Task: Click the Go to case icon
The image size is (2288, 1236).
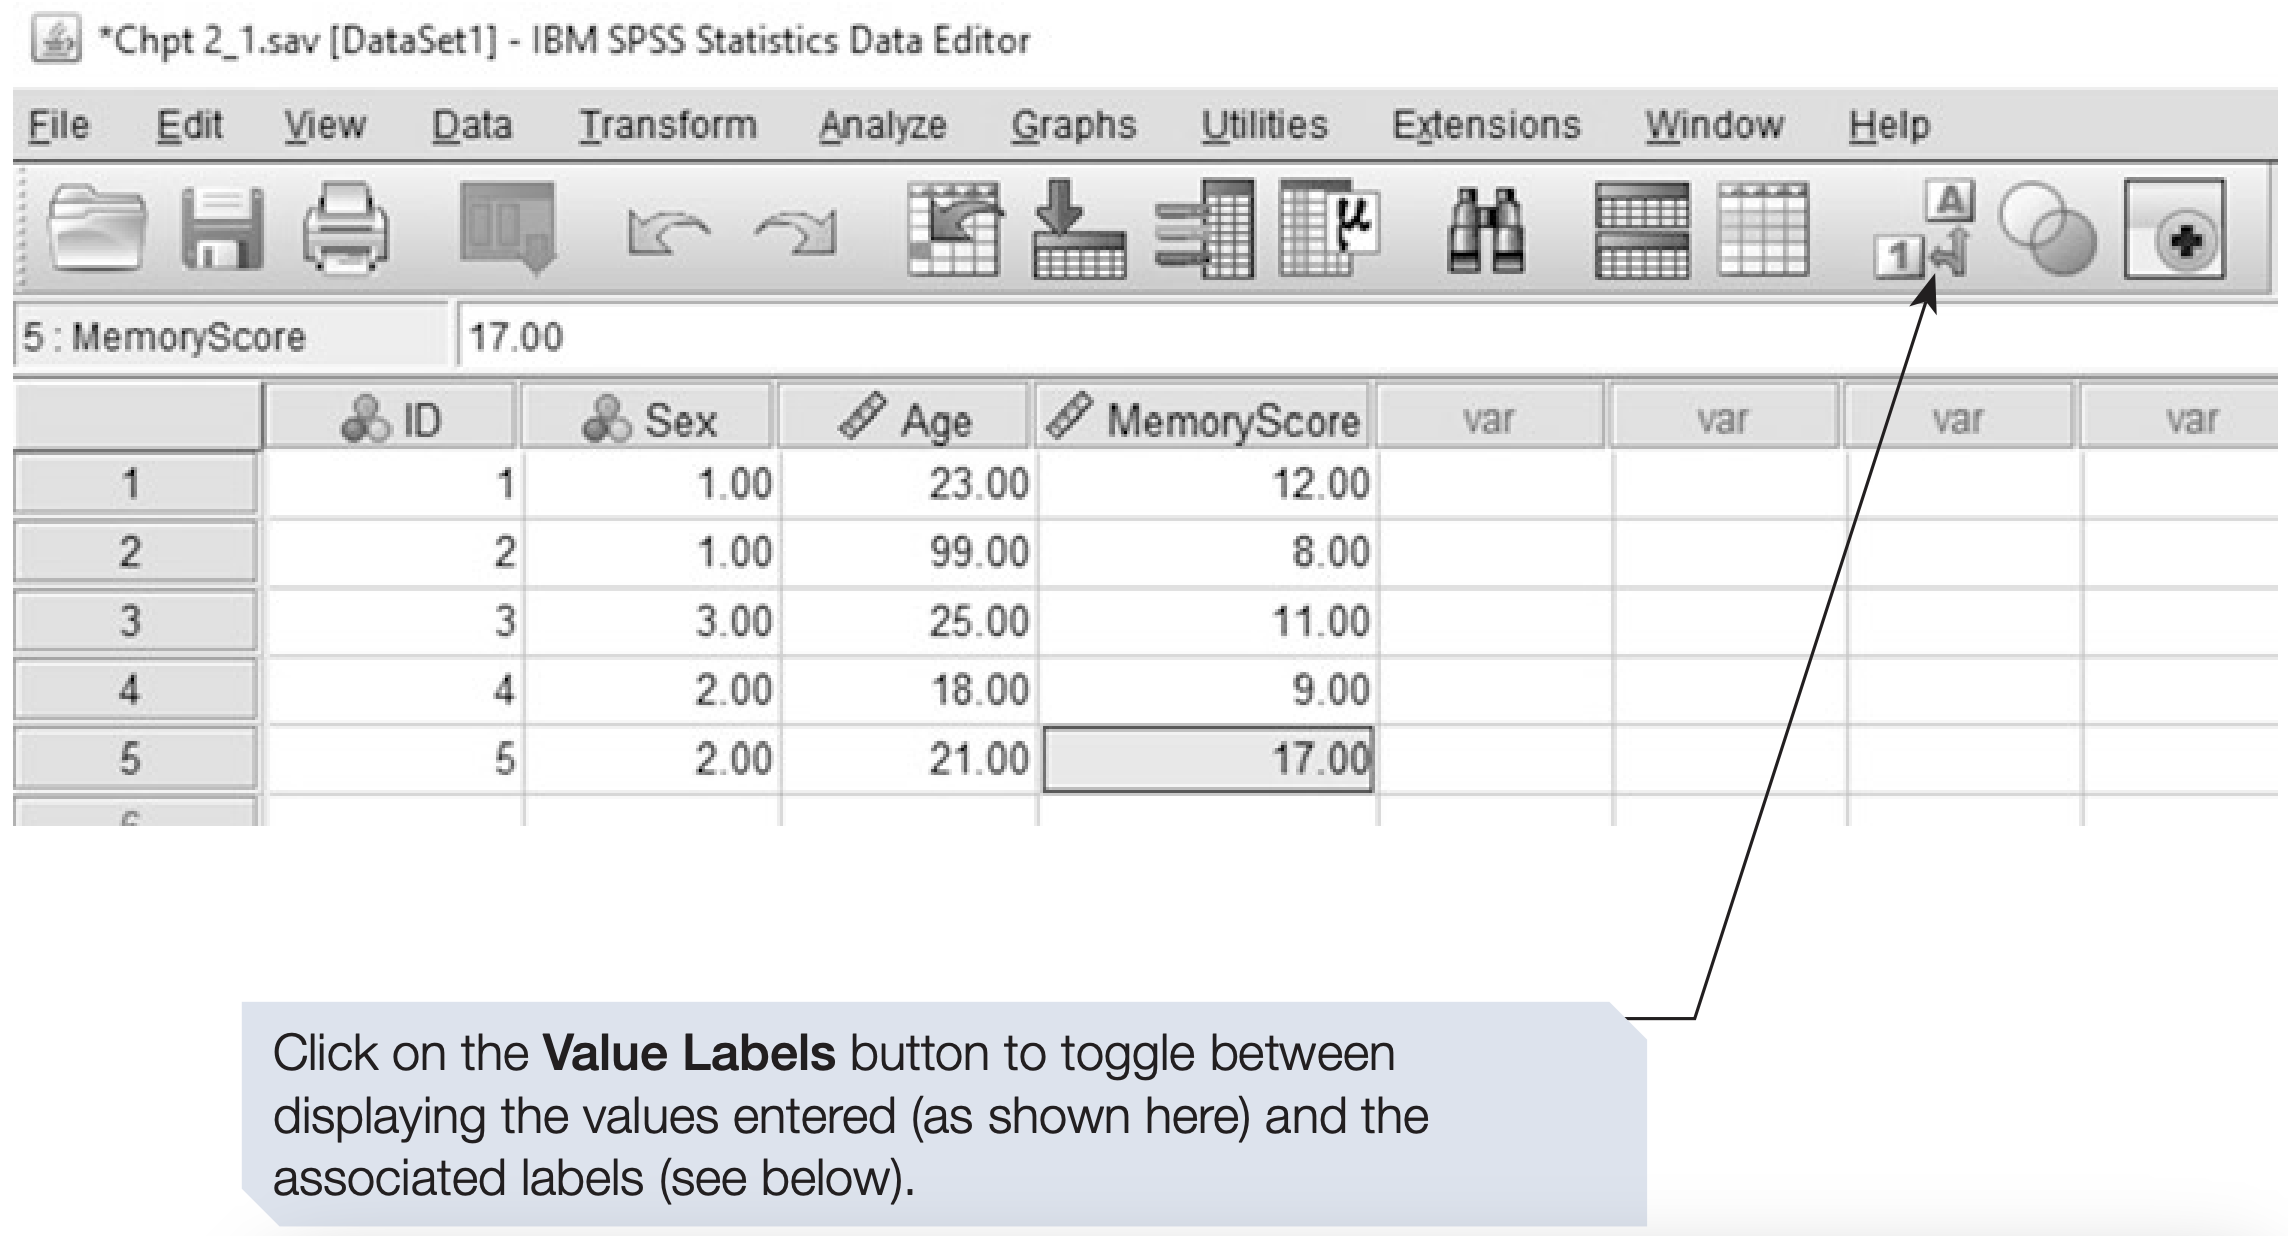Action: 953,230
